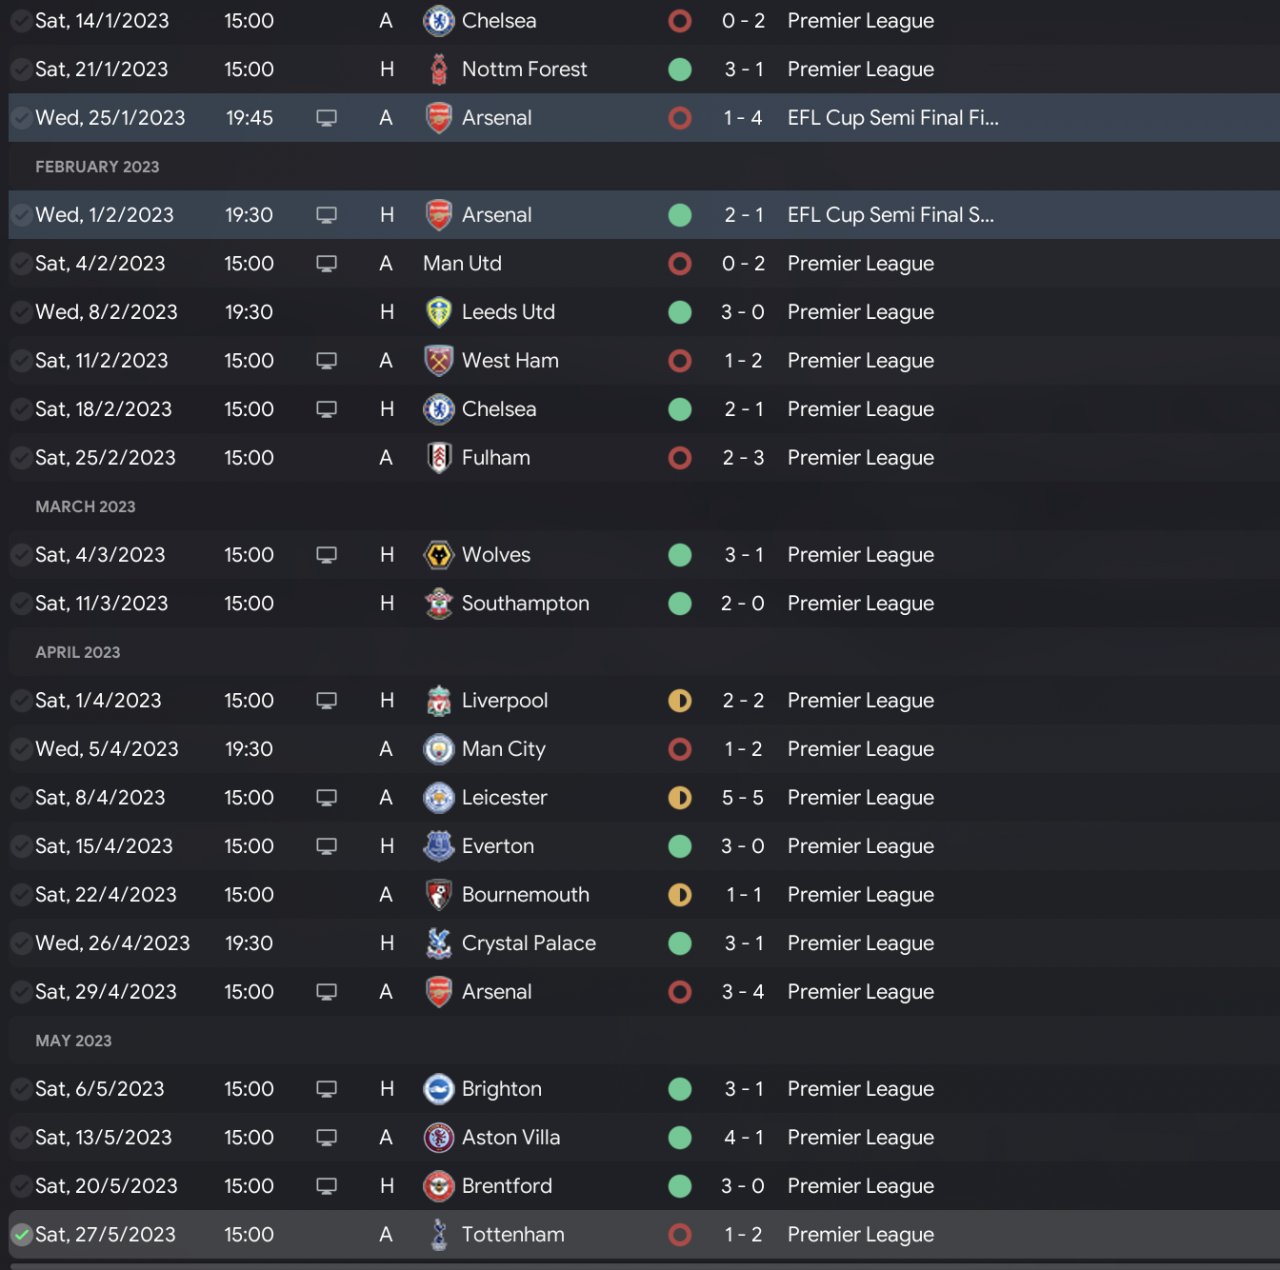
Task: Click the green win indicator for Leeds Utd
Action: [680, 312]
